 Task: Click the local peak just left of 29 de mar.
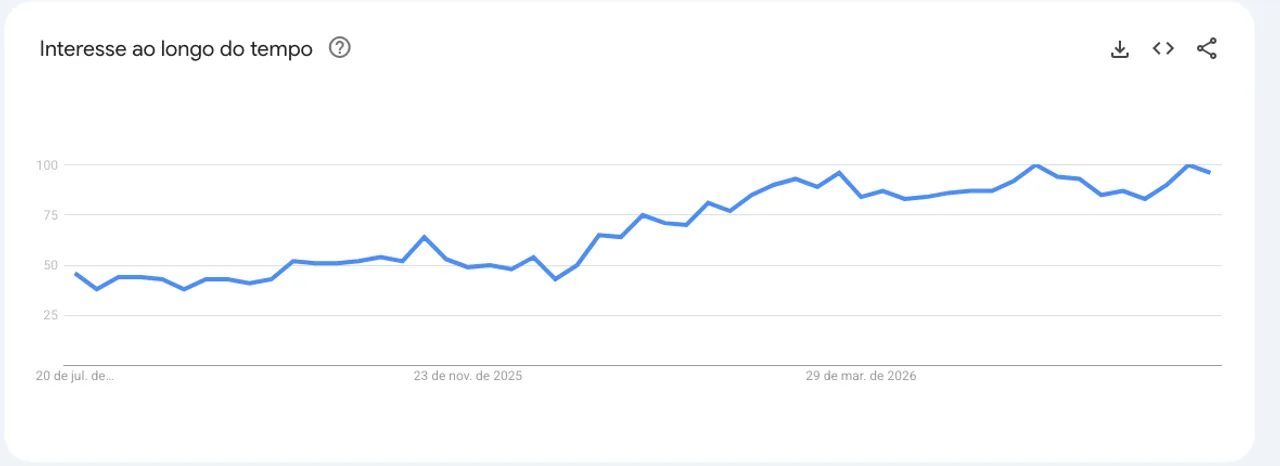(839, 173)
